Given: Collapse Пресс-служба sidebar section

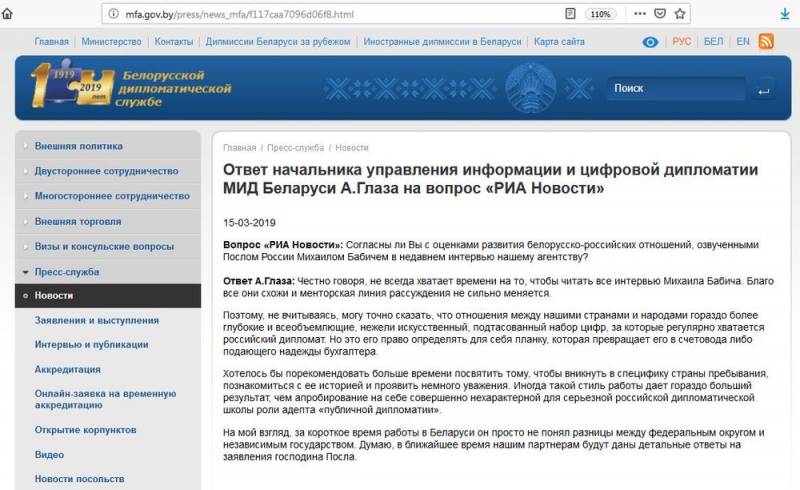Looking at the screenshot, I should point(67,272).
